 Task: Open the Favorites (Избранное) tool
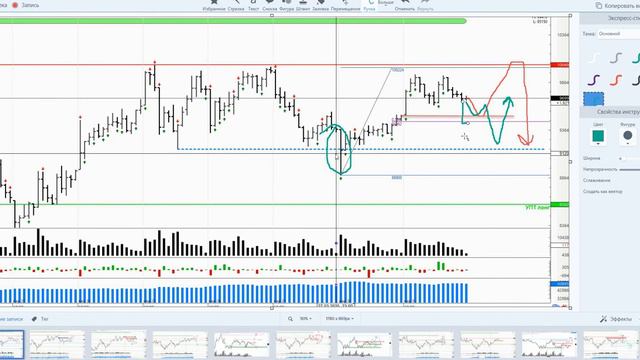point(214,5)
